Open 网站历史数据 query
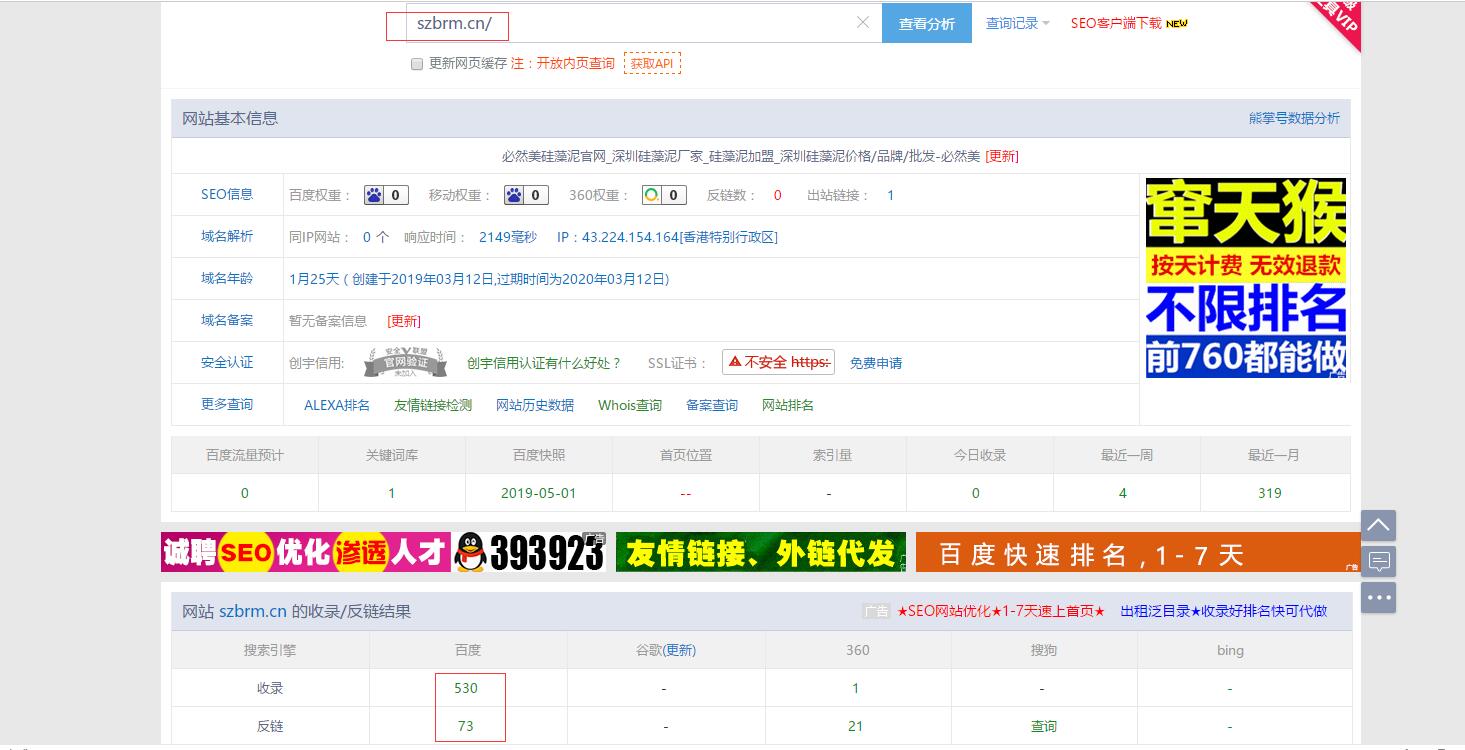 click(535, 405)
